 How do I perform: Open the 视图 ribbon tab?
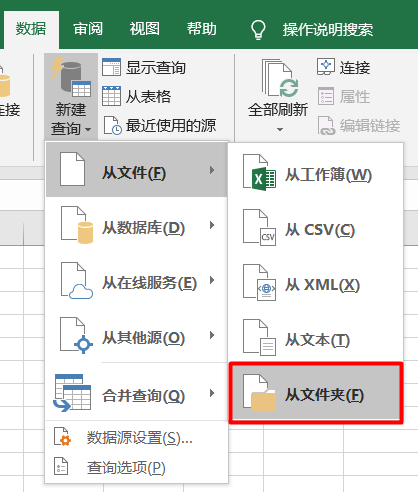(x=145, y=29)
